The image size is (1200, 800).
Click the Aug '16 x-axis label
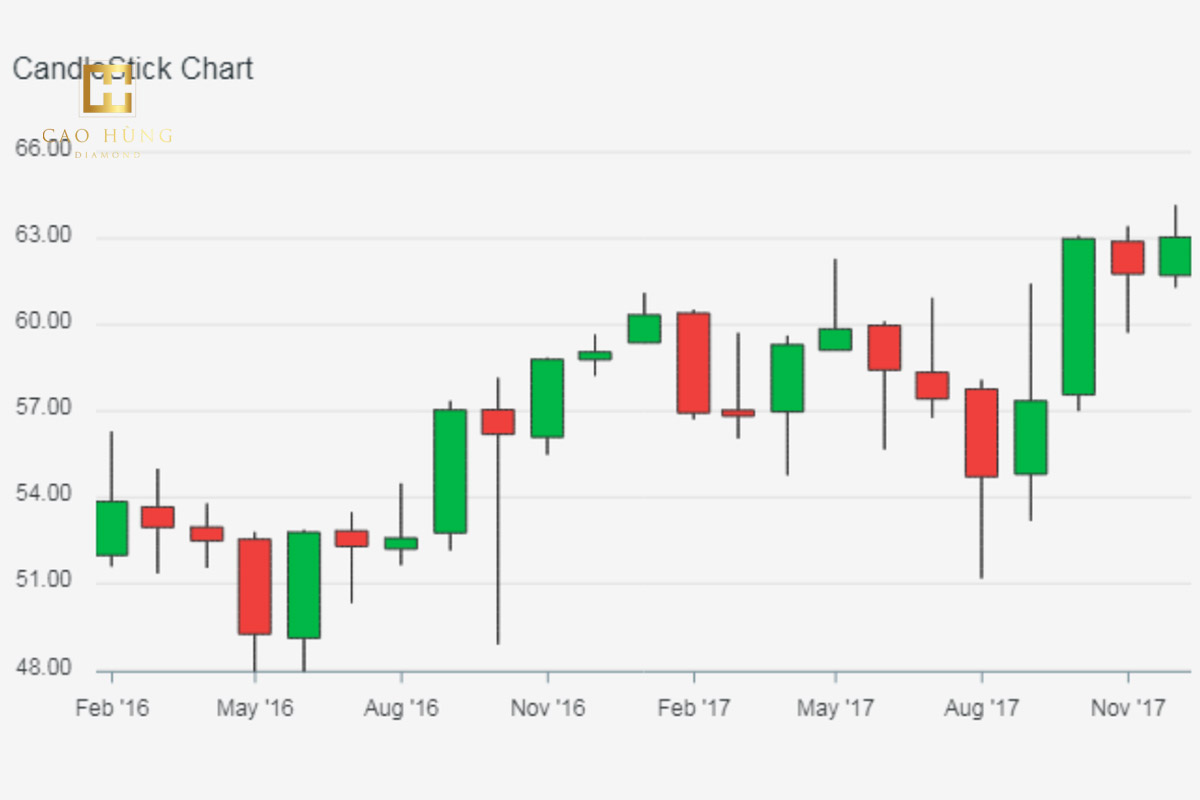pos(401,708)
